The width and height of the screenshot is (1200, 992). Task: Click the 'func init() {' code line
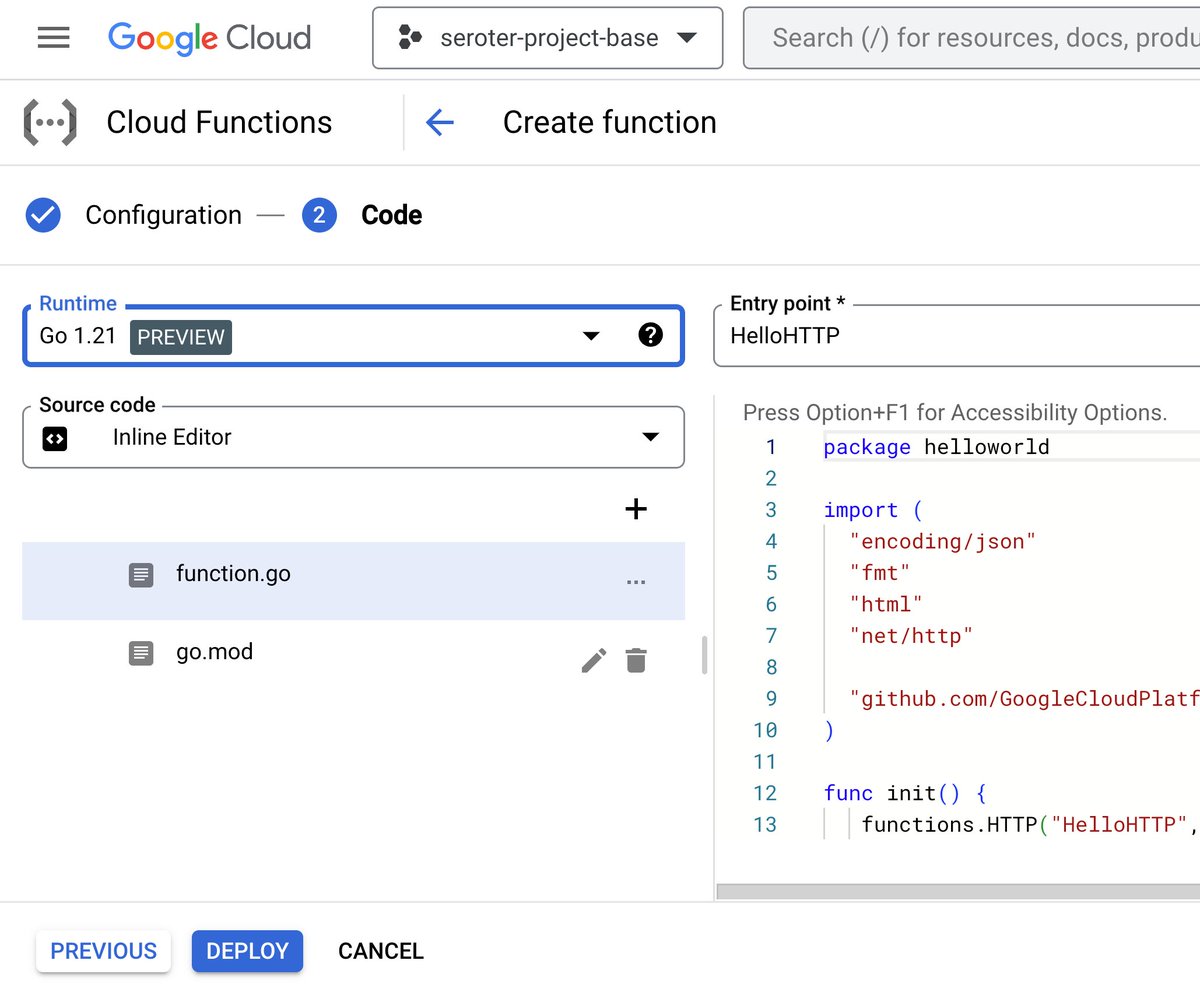pyautogui.click(x=905, y=793)
